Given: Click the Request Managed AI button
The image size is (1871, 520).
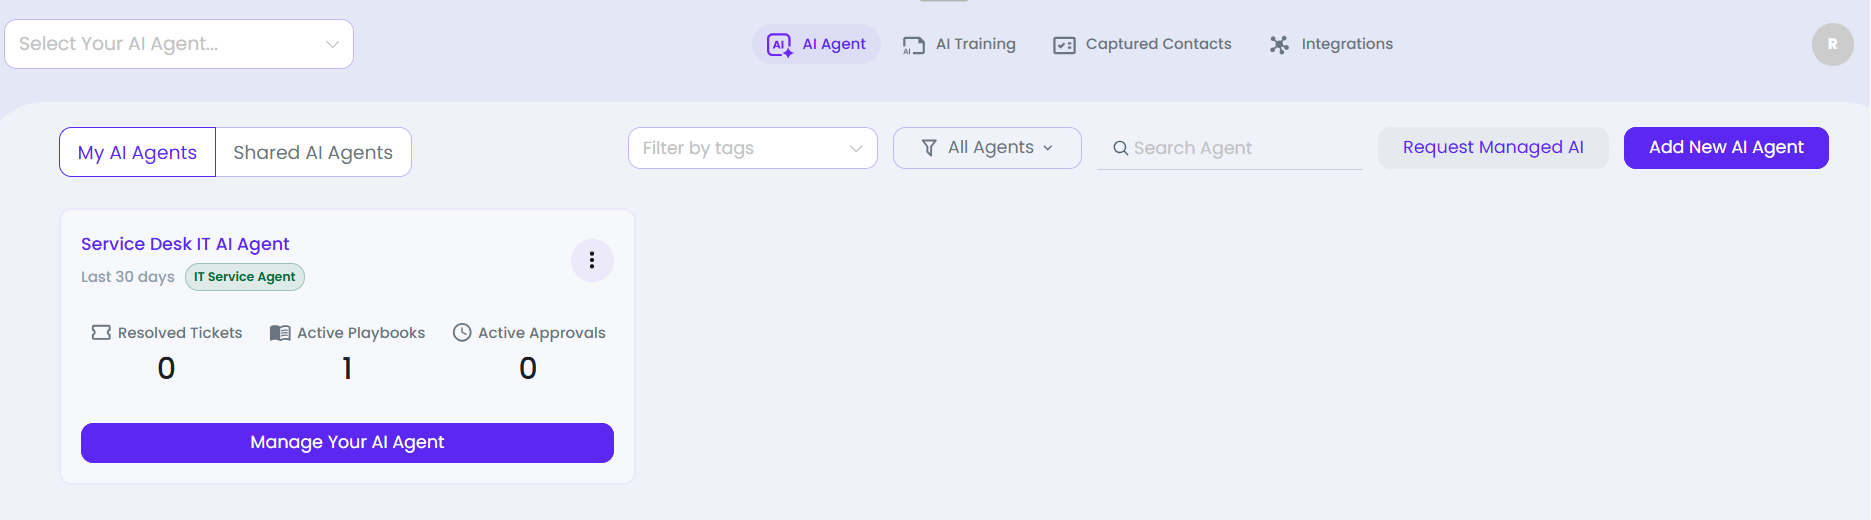Looking at the screenshot, I should pyautogui.click(x=1493, y=148).
